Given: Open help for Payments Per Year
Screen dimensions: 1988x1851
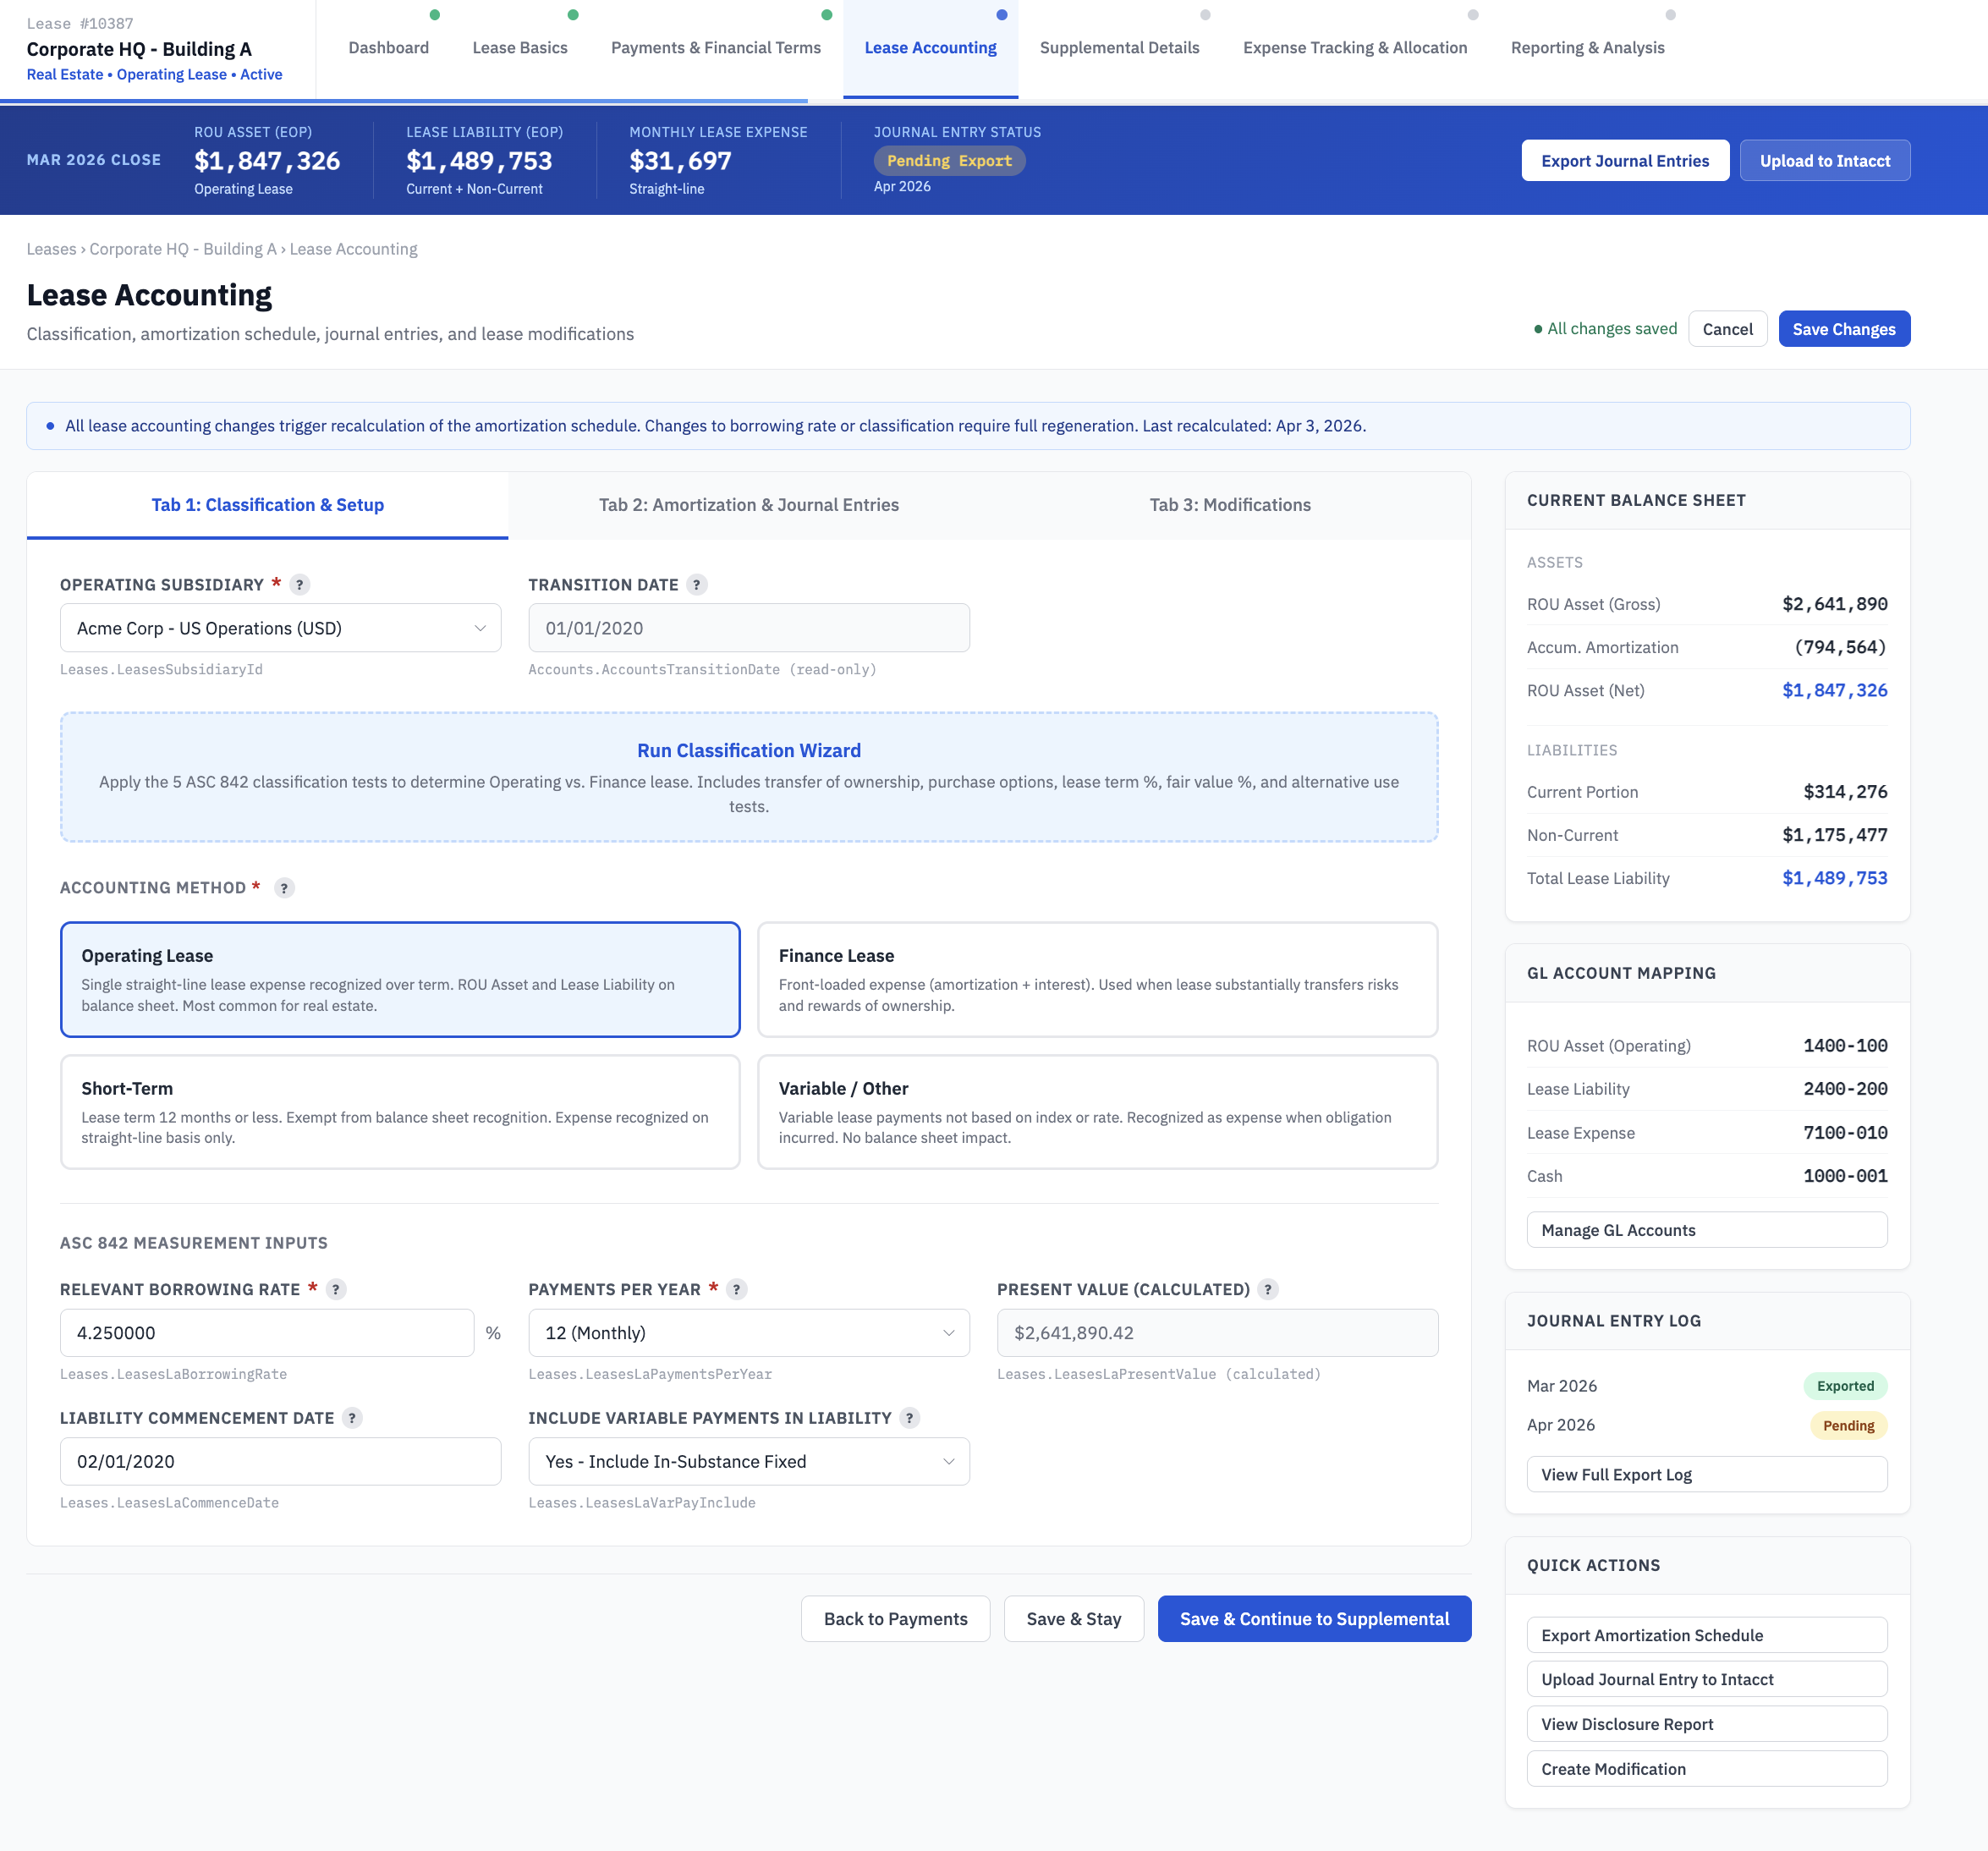Looking at the screenshot, I should [x=737, y=1289].
